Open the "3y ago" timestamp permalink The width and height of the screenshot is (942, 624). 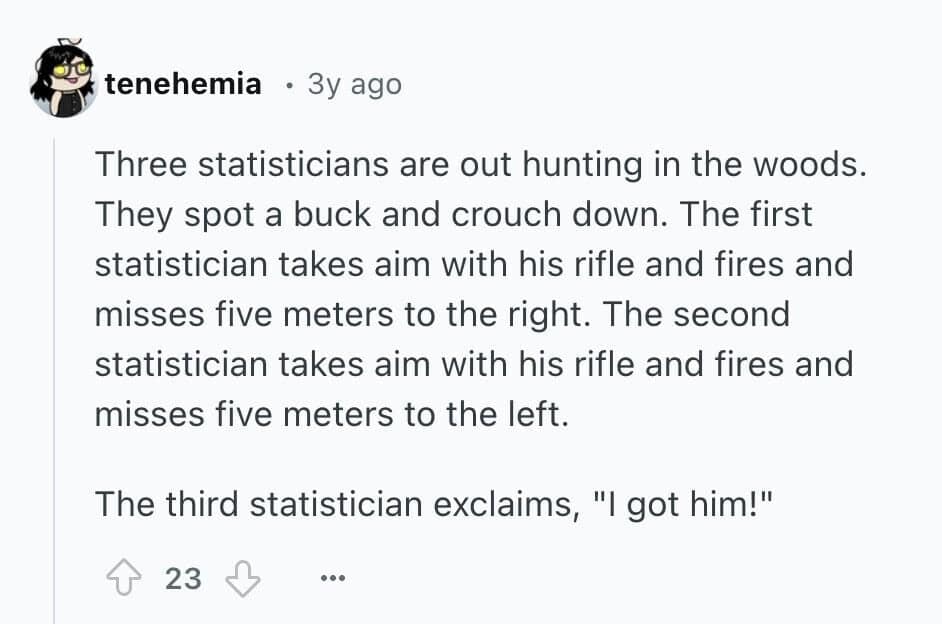pos(354,85)
